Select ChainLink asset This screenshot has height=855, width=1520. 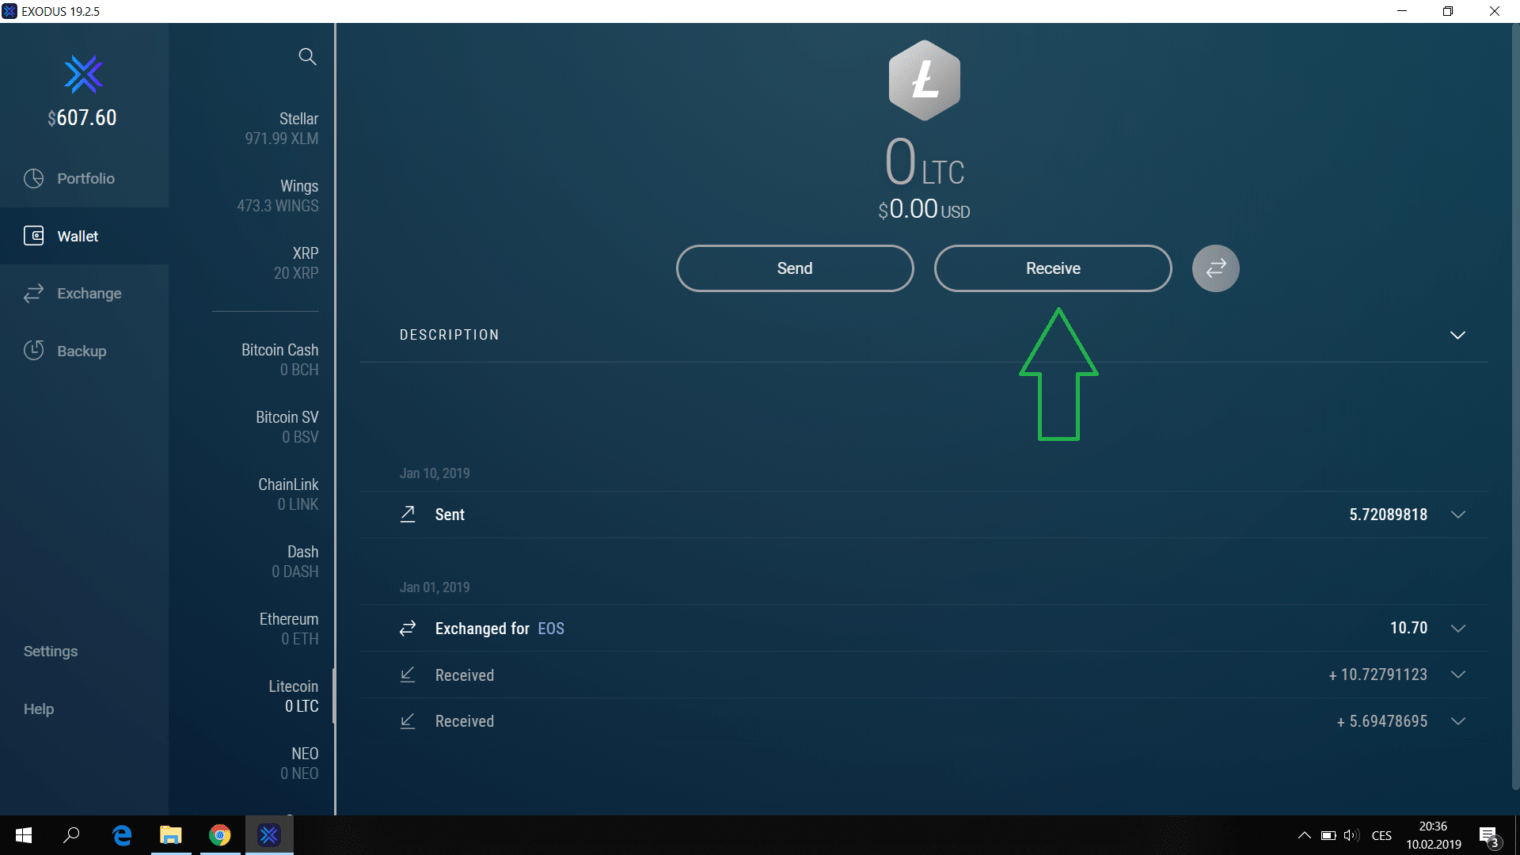(288, 494)
